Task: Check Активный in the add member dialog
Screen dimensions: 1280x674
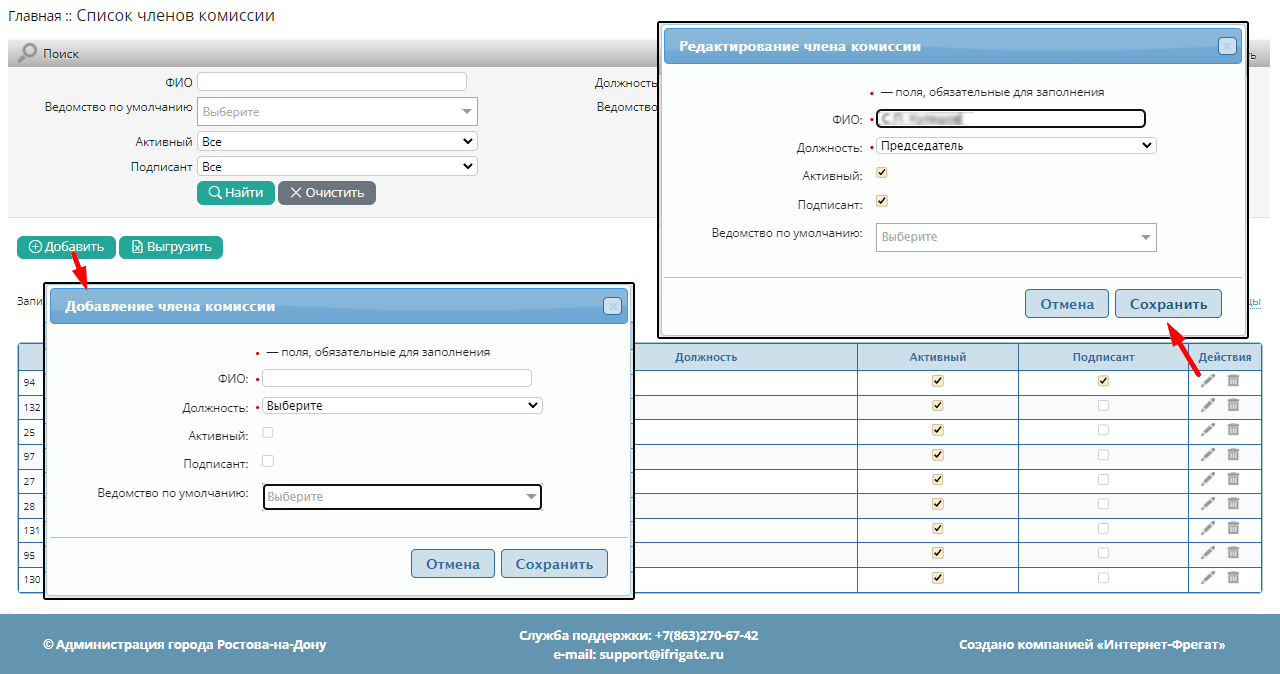Action: tap(267, 433)
